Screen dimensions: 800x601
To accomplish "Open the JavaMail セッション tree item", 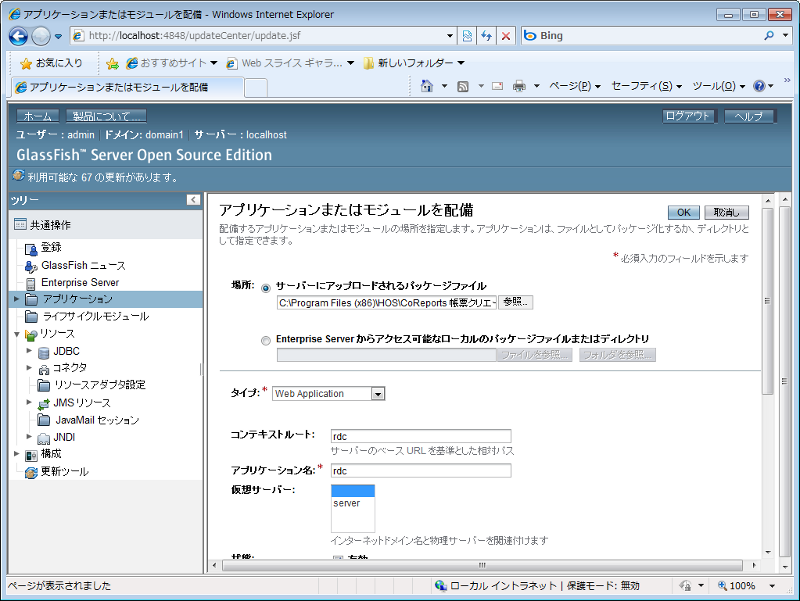I will (x=97, y=420).
